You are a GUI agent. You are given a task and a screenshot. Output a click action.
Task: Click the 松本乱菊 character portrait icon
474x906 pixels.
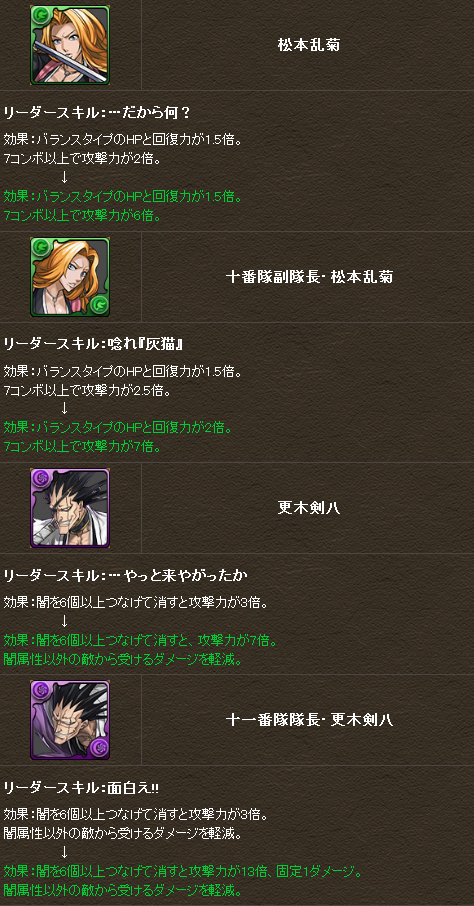(x=70, y=45)
